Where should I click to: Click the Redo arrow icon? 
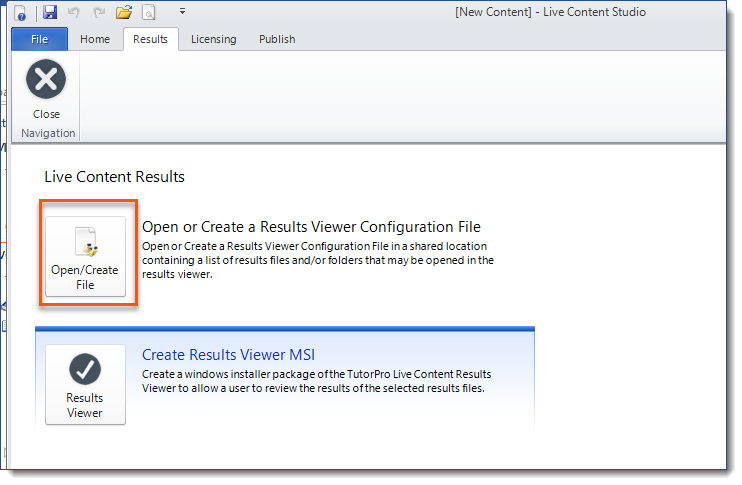pyautogui.click(x=99, y=12)
